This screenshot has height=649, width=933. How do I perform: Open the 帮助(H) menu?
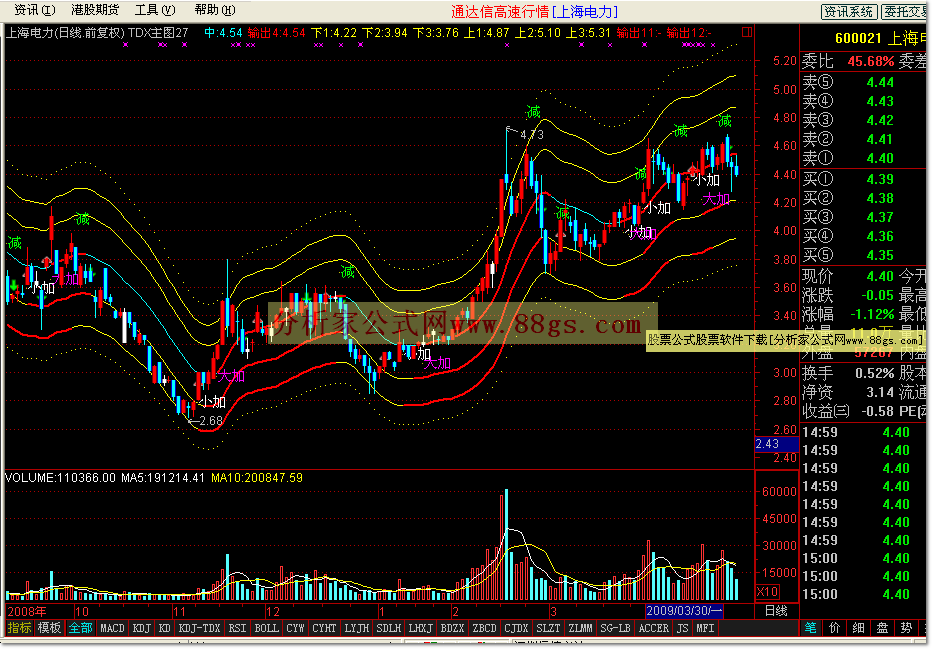[215, 10]
